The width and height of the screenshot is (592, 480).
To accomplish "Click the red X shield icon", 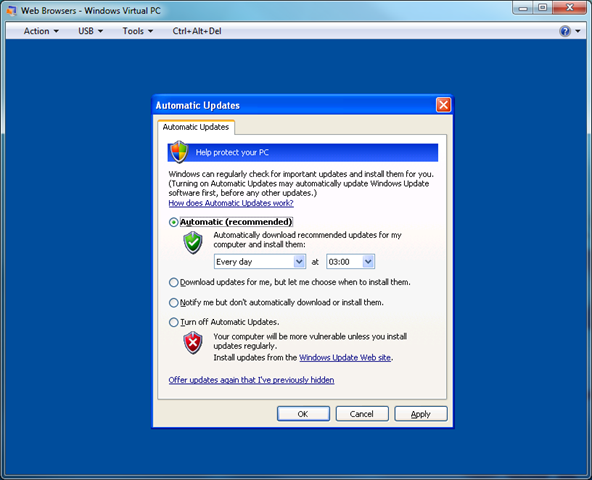I will click(193, 343).
